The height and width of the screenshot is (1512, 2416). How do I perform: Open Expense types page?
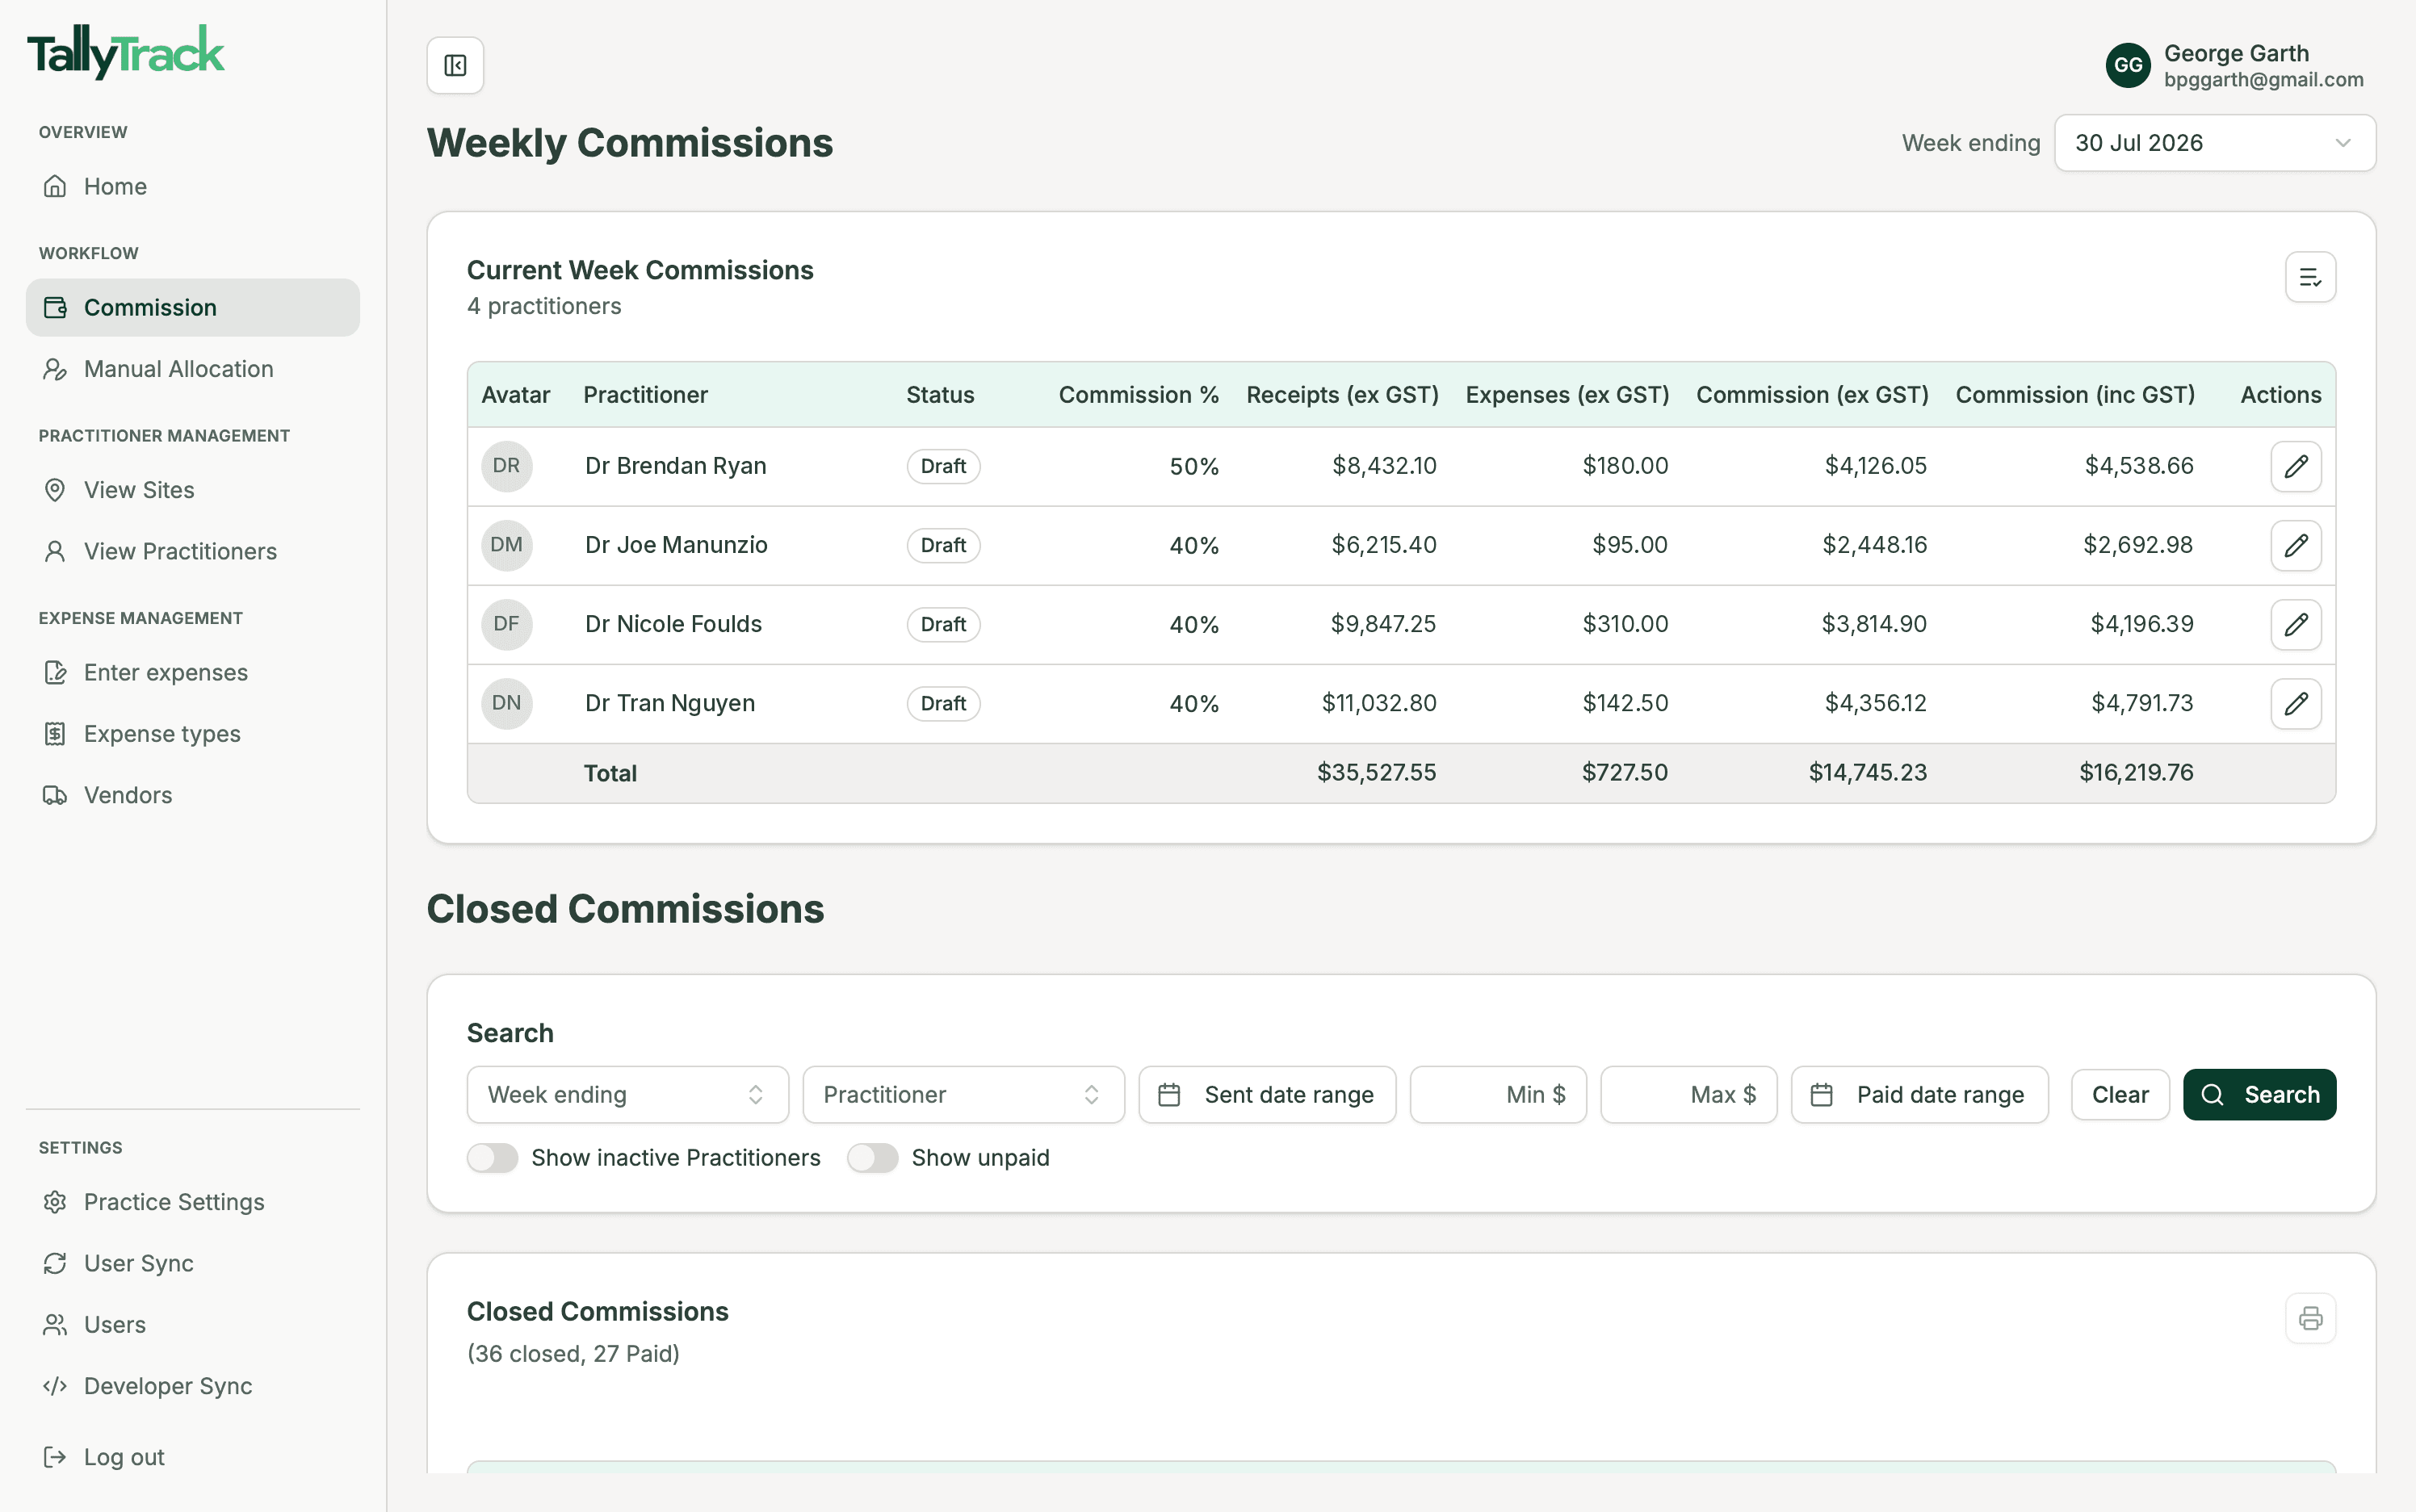[192, 734]
